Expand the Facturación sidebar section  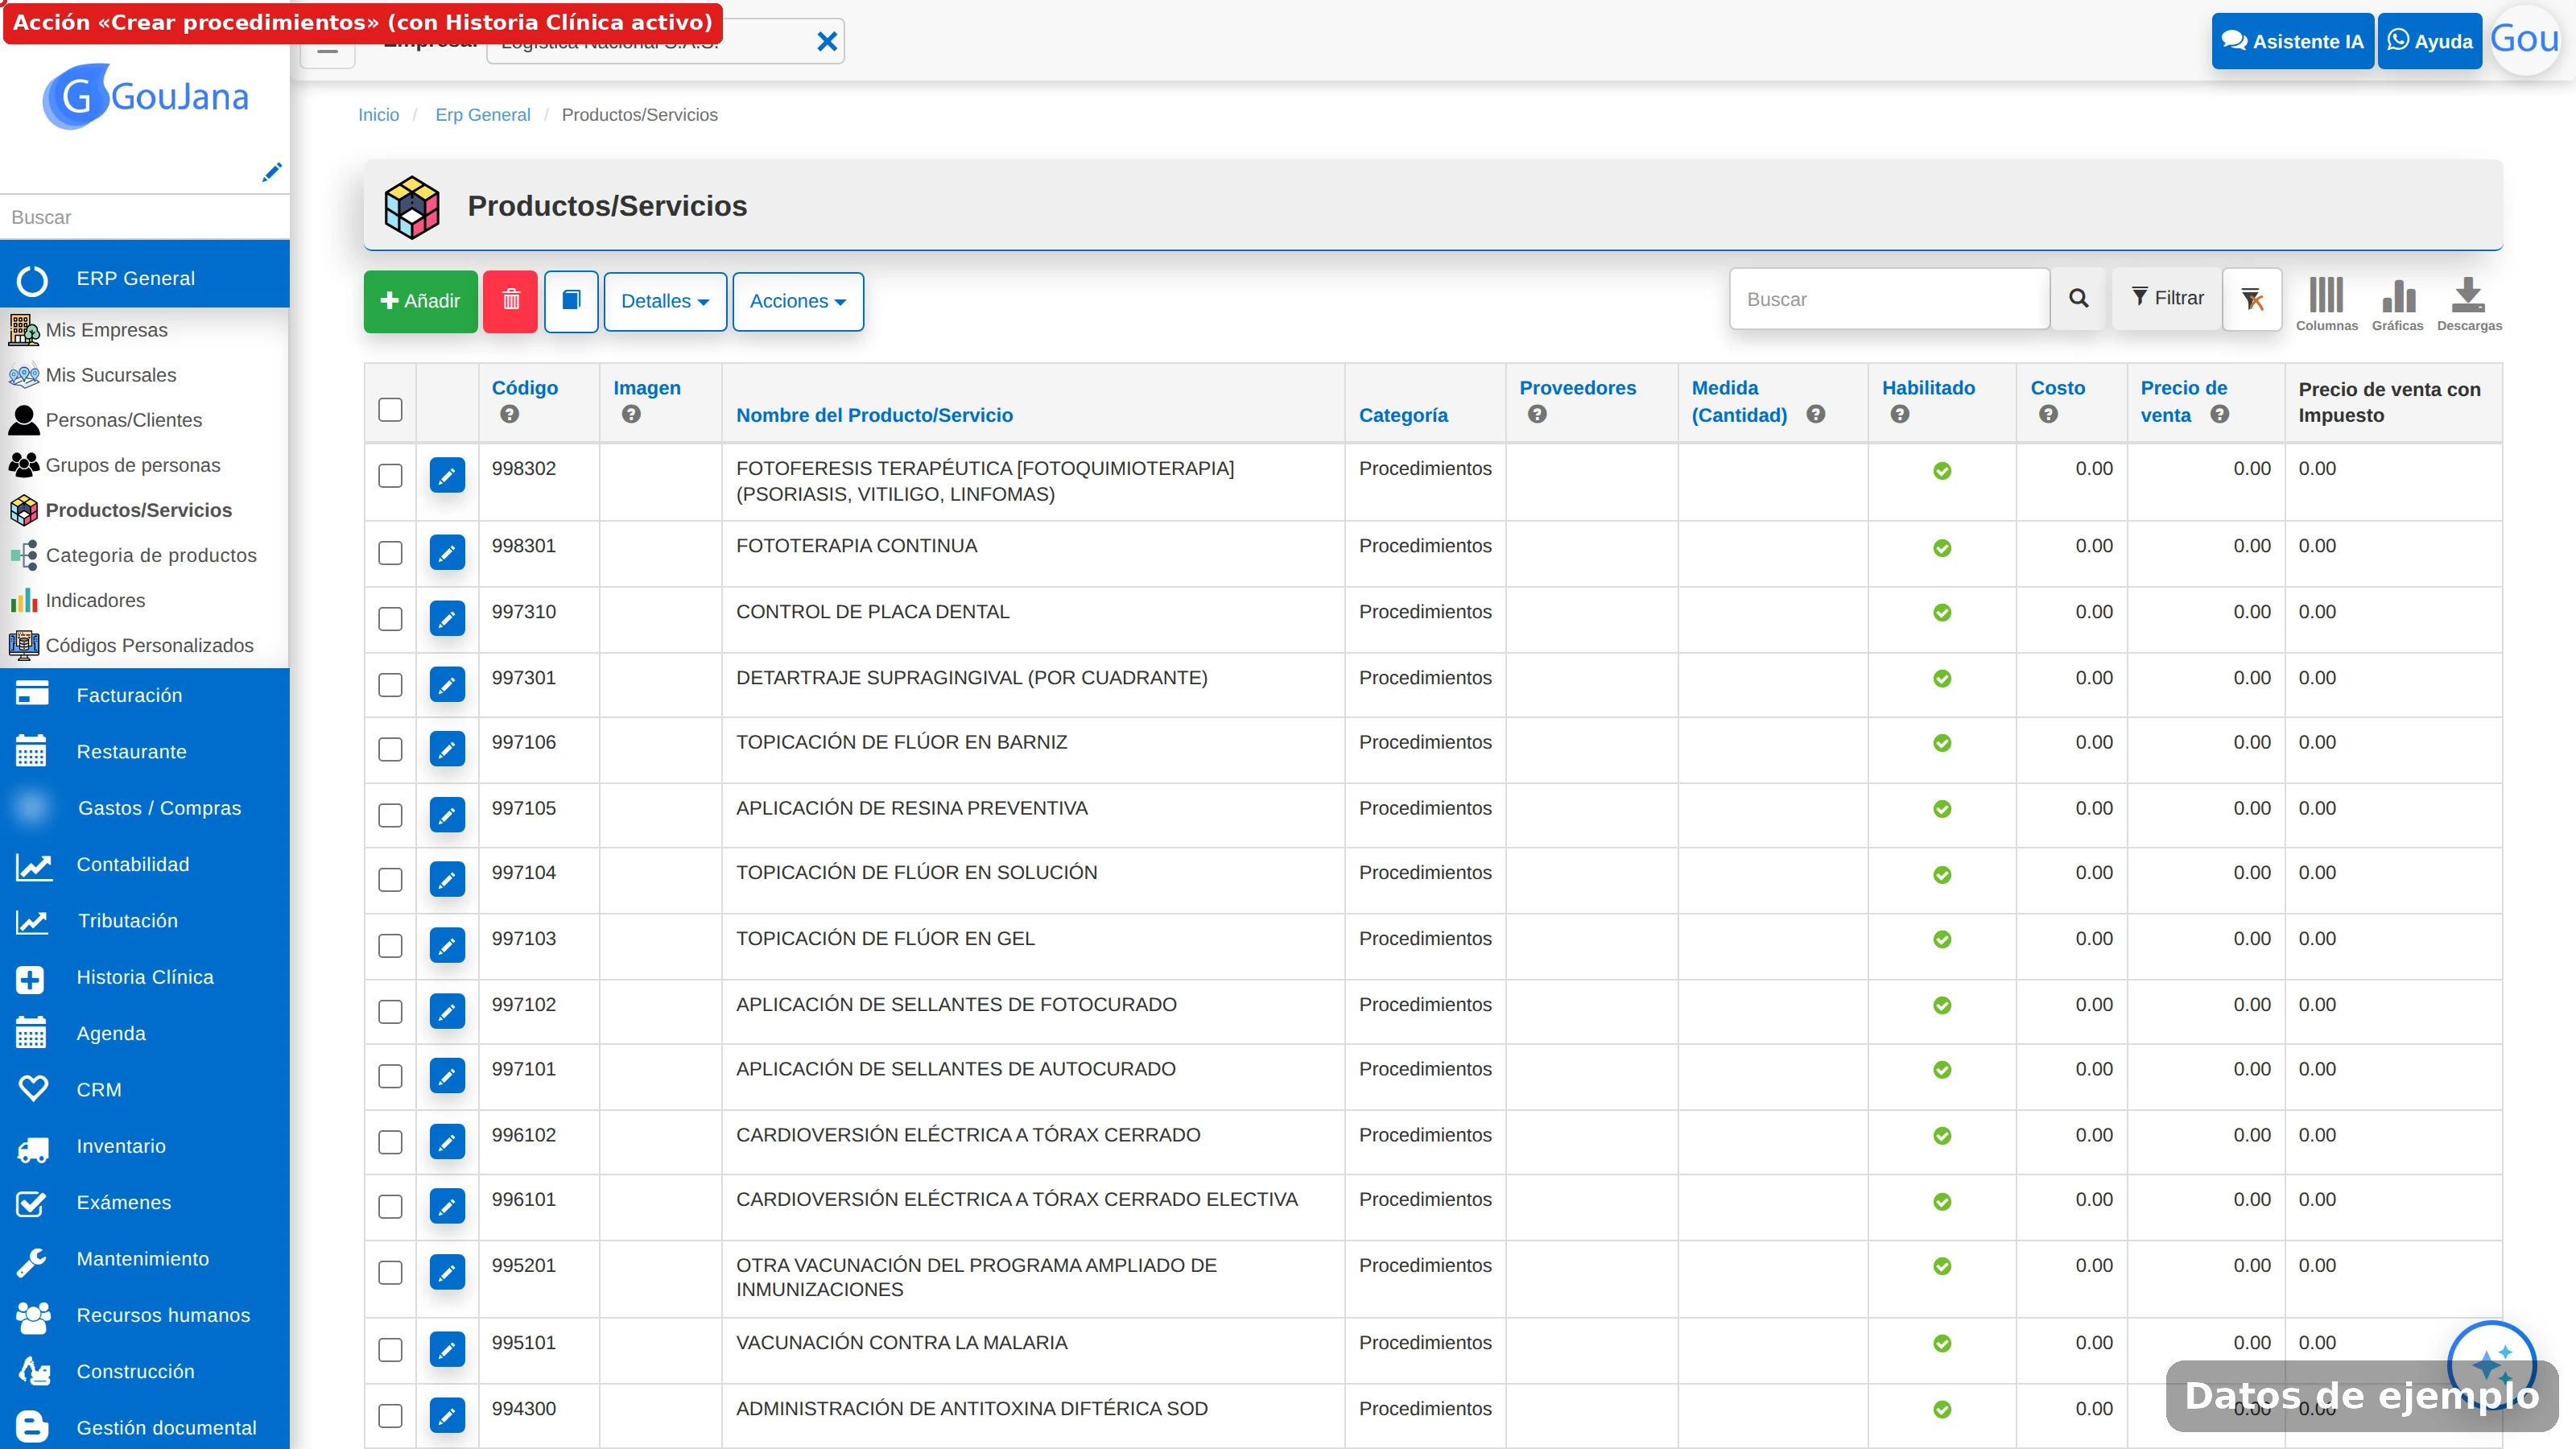pyautogui.click(x=145, y=696)
